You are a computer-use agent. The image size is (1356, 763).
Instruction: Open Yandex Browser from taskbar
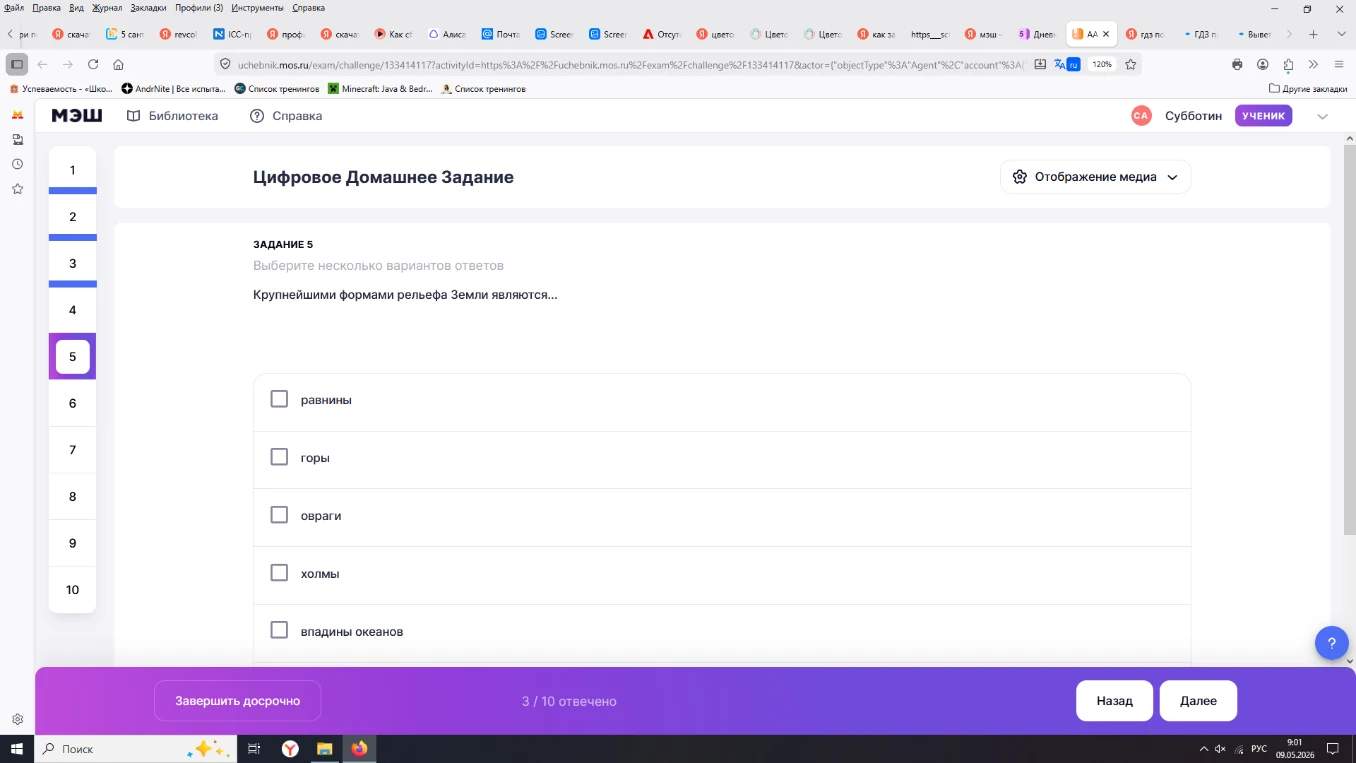point(290,748)
